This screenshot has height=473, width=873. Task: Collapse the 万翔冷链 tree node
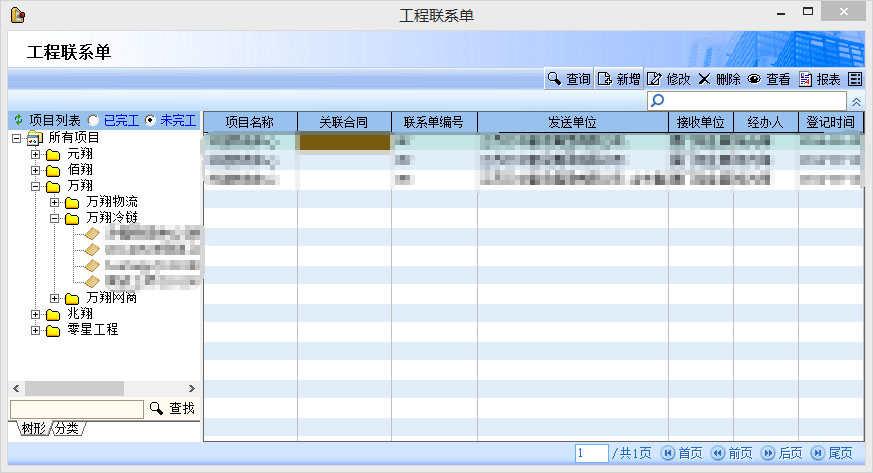point(55,218)
